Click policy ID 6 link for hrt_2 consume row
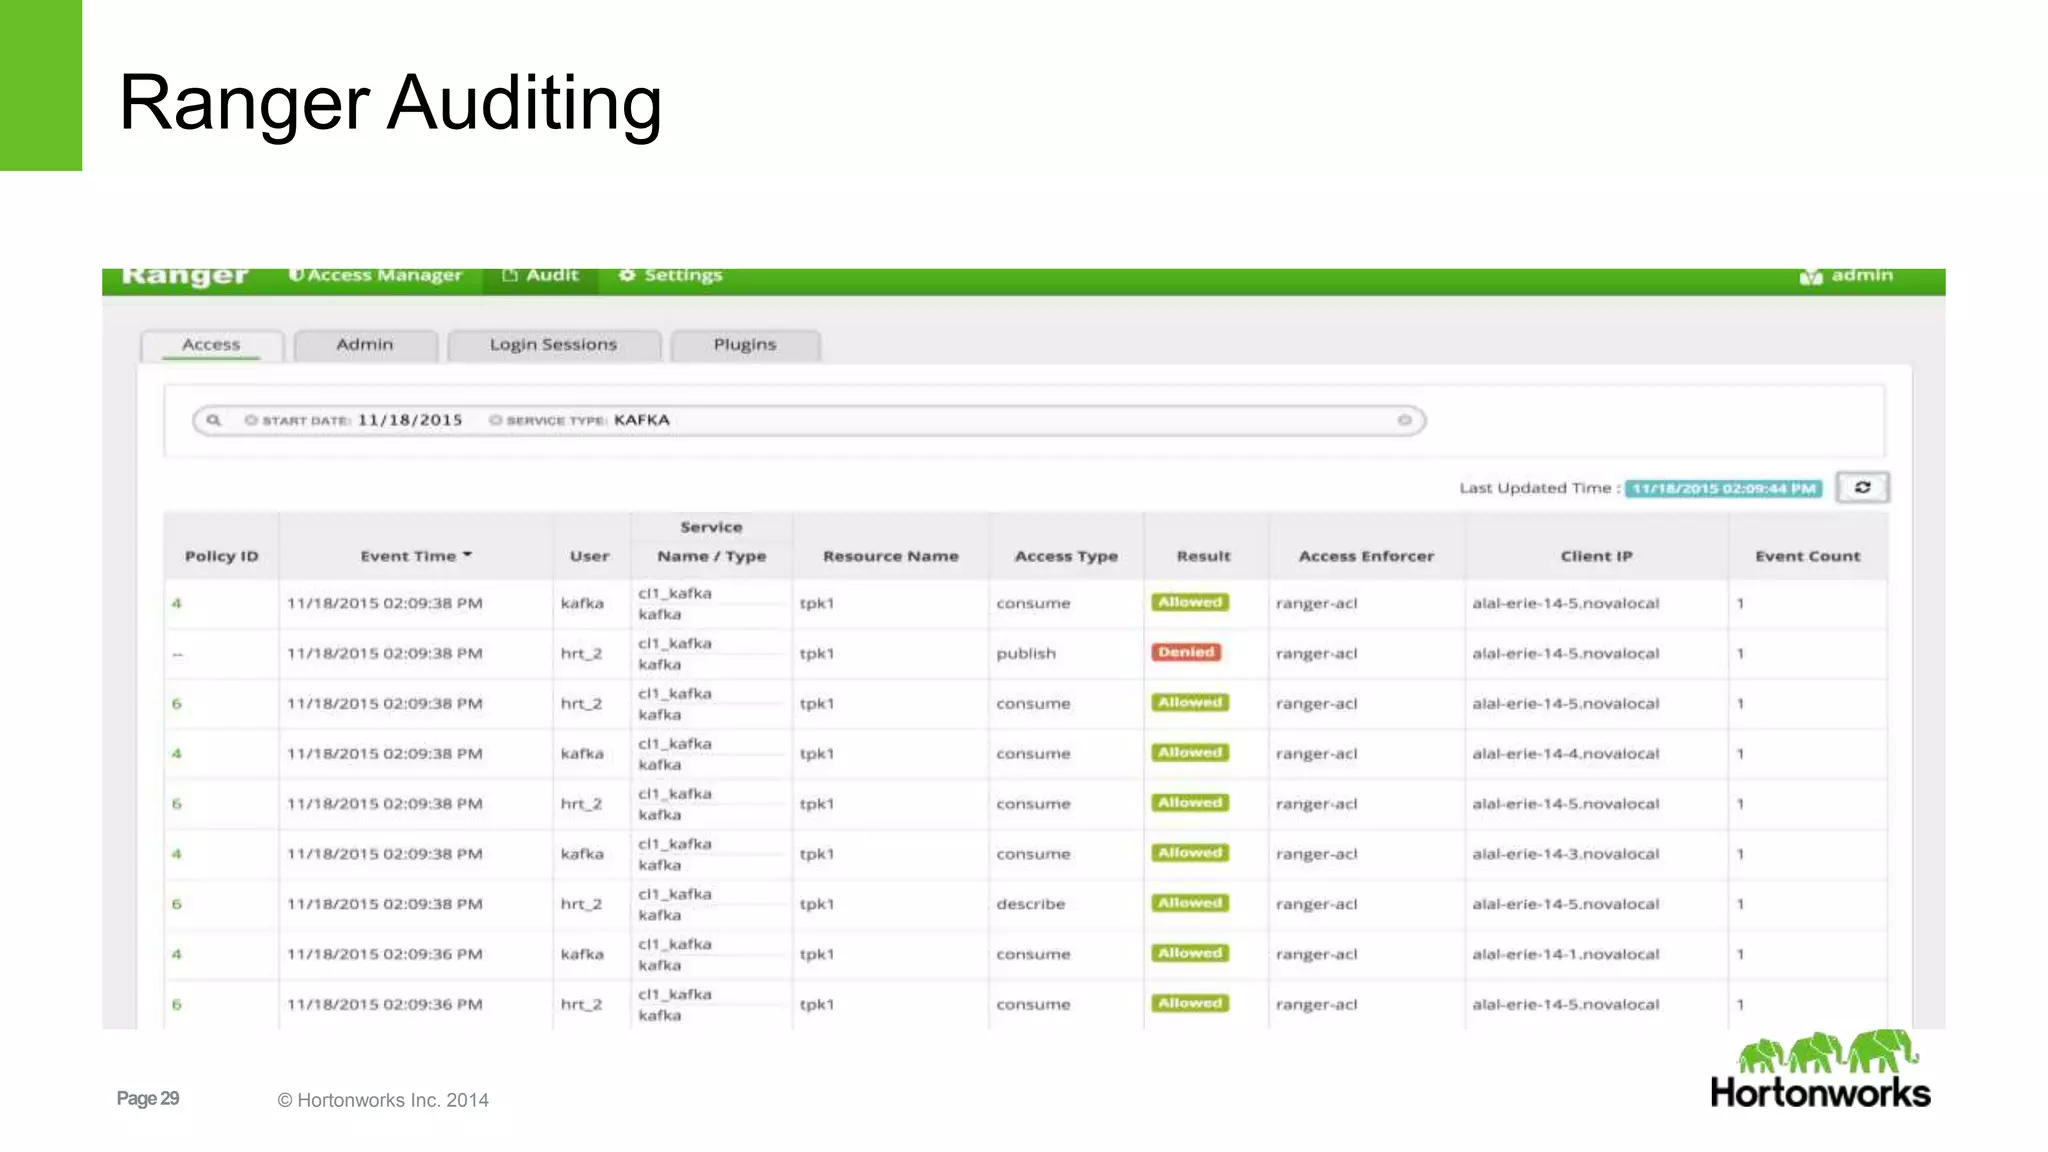Image resolution: width=2048 pixels, height=1152 pixels. [x=177, y=703]
